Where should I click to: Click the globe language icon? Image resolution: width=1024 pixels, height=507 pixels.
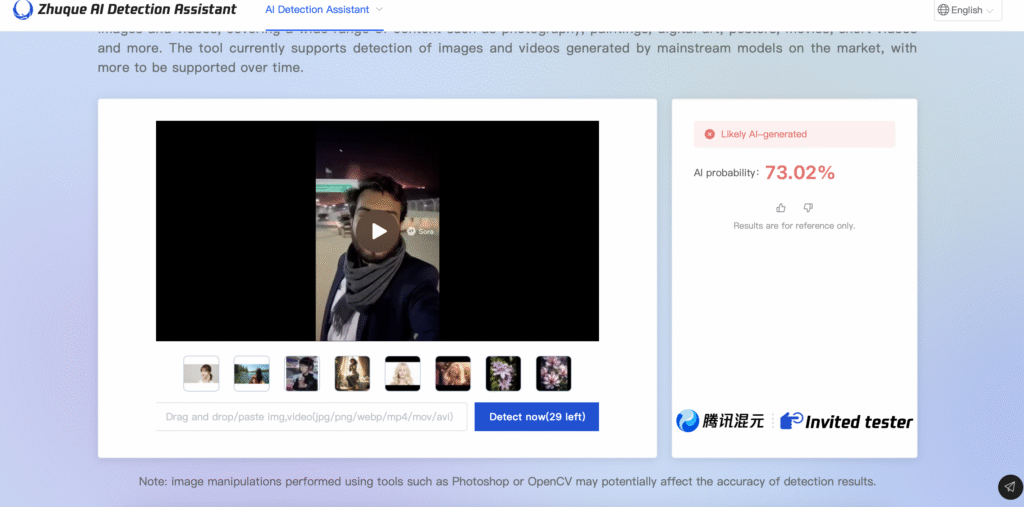943,10
